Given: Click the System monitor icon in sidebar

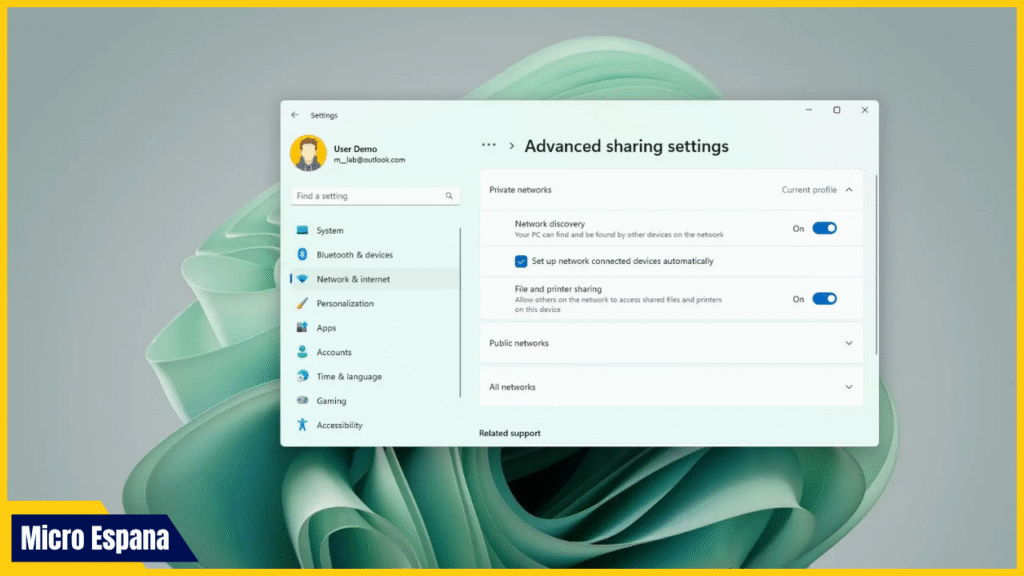Looking at the screenshot, I should click(302, 231).
